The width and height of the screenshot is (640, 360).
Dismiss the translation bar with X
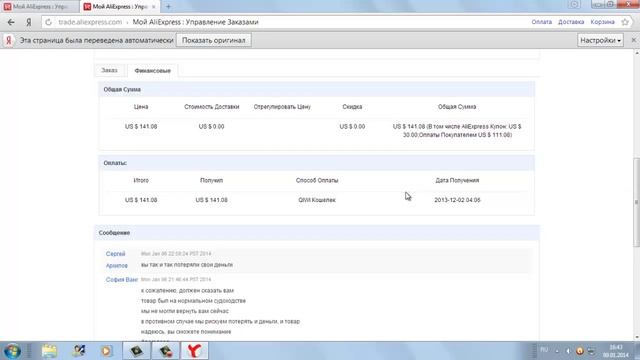click(x=633, y=40)
